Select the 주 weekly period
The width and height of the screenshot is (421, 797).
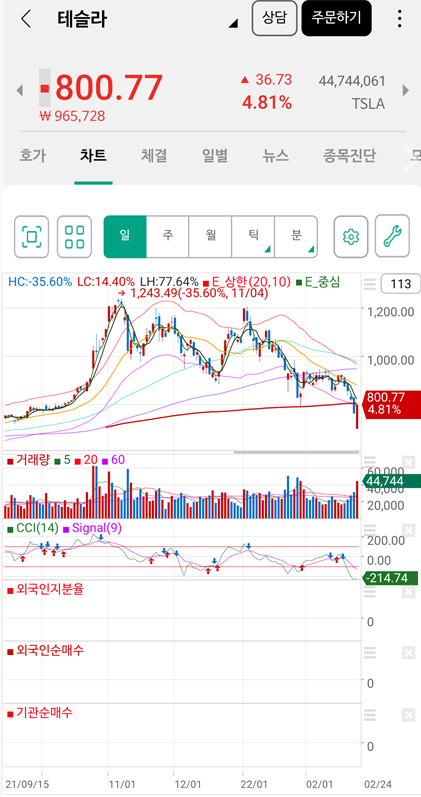pos(168,236)
